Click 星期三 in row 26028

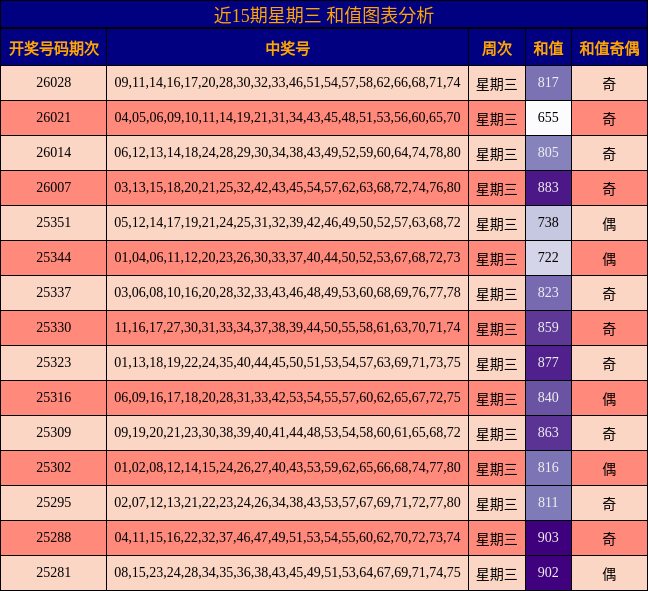[x=497, y=84]
